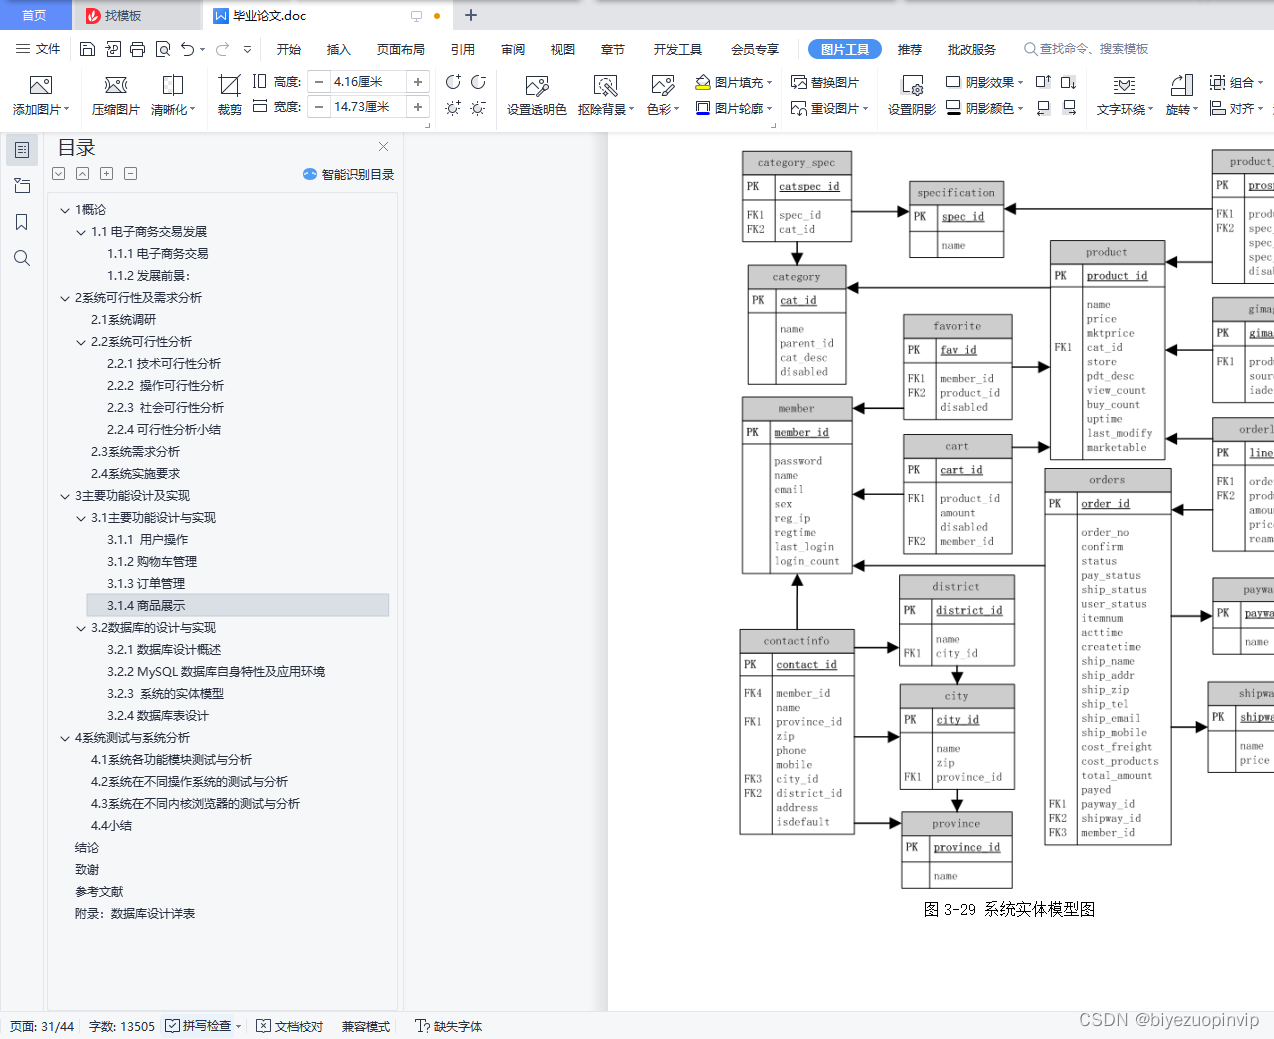The image size is (1274, 1039).
Task: Collapse the 3.2数据库的设计与实现 section
Action: [x=79, y=627]
